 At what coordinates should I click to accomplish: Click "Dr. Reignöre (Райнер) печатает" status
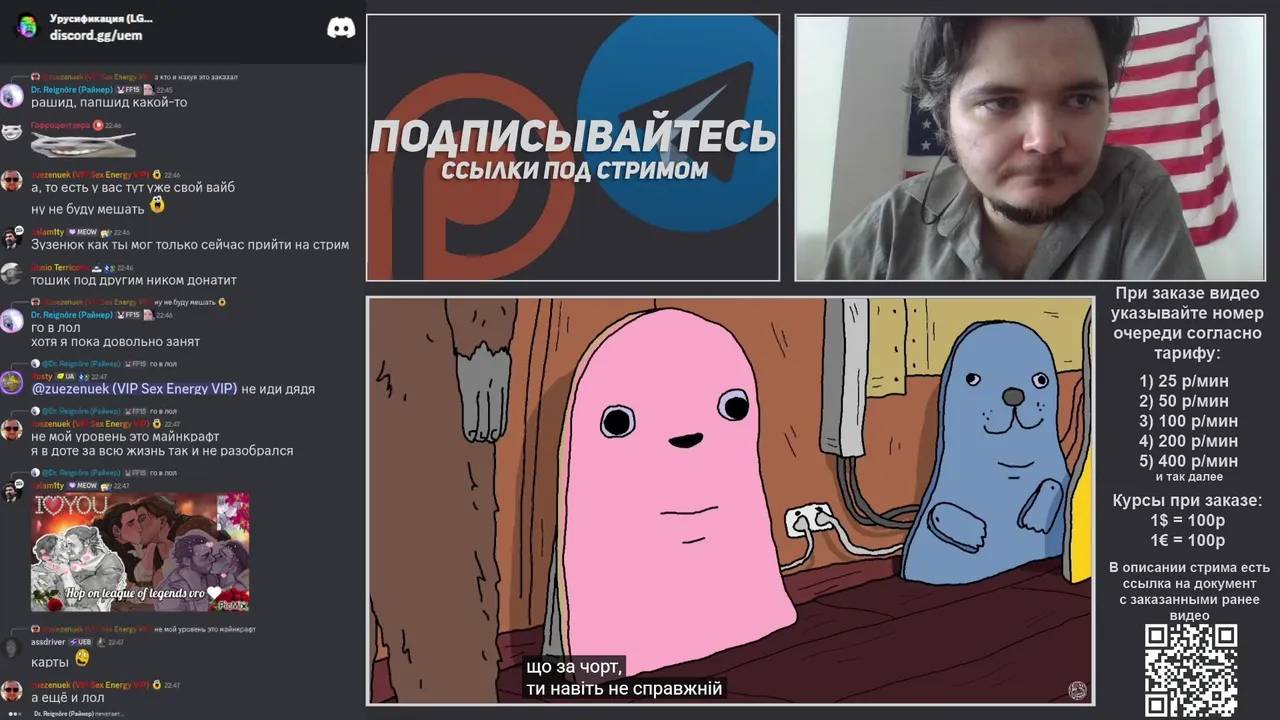[x=78, y=714]
